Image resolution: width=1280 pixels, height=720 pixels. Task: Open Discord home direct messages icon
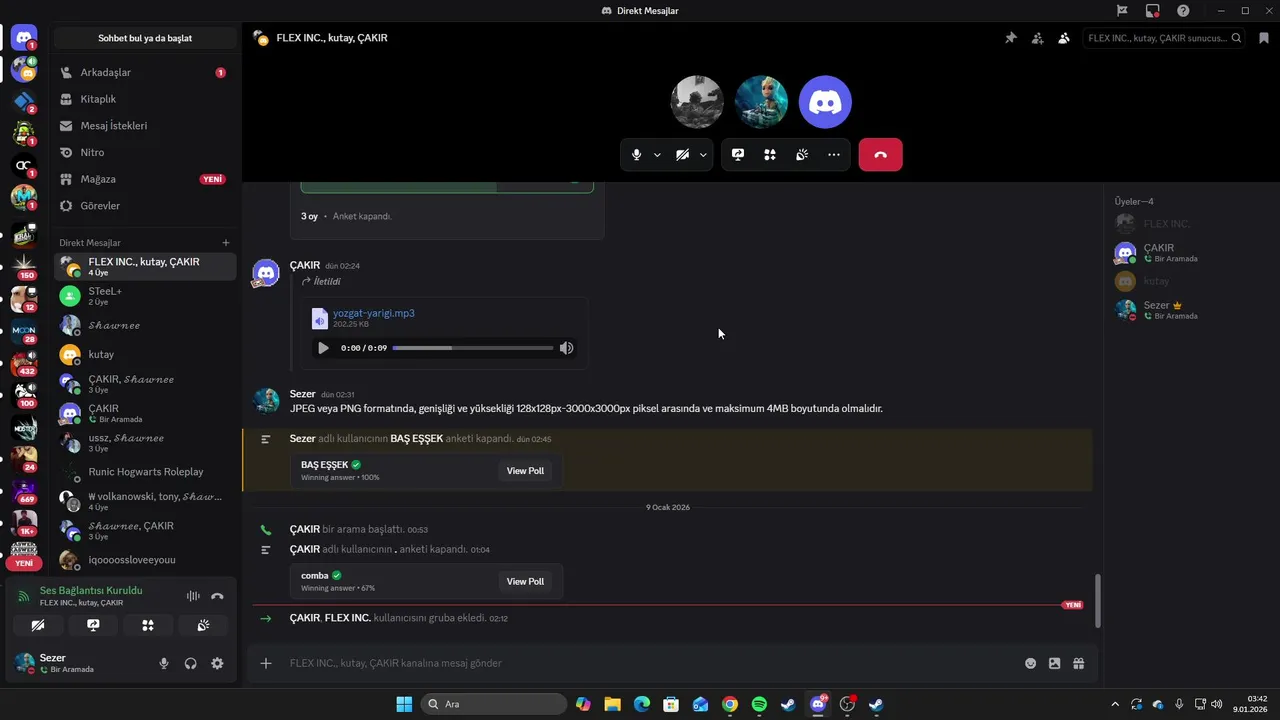24,38
